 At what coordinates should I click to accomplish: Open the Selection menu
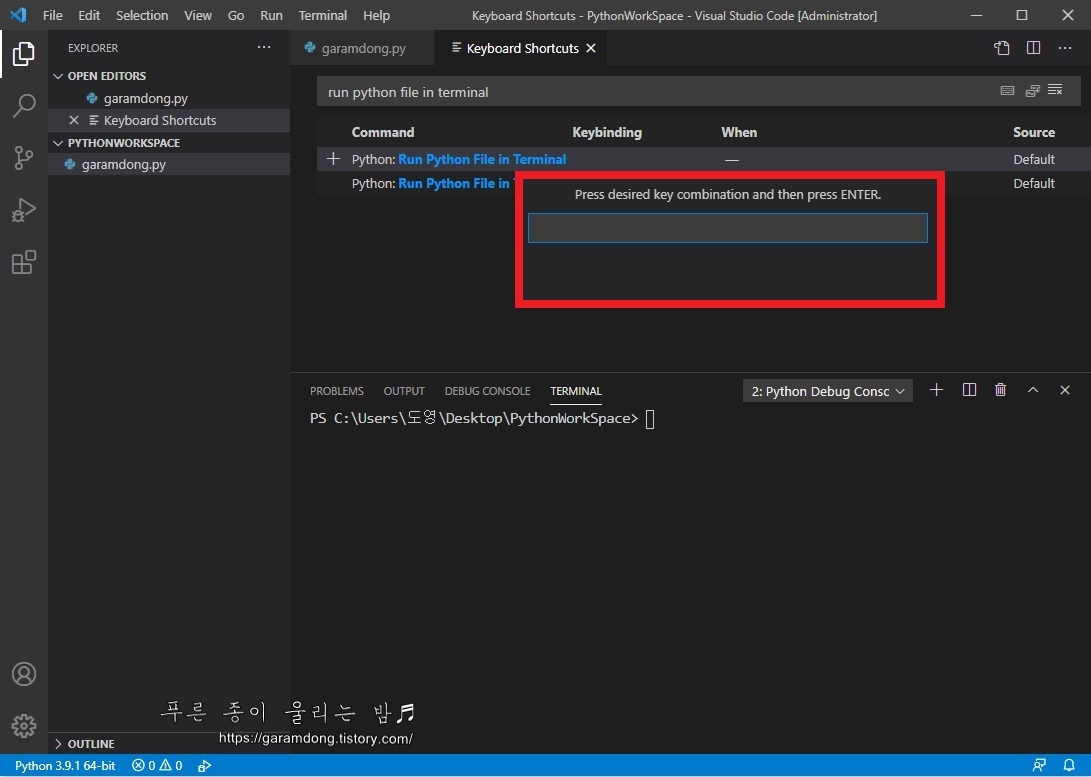142,15
